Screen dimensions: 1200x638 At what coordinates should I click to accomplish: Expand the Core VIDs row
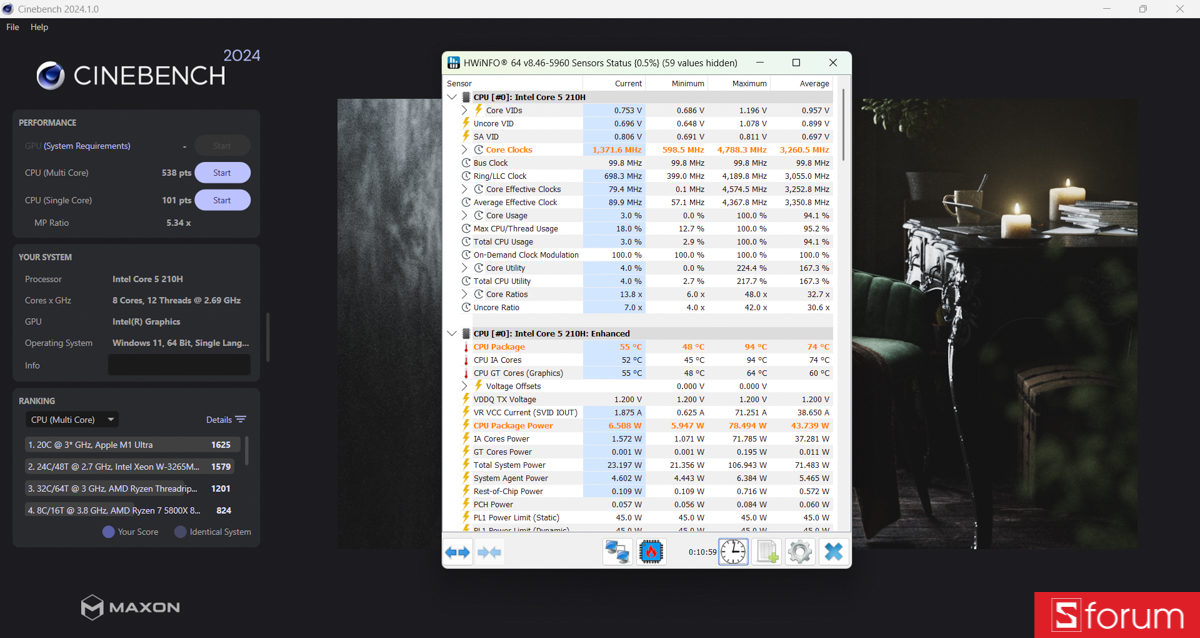coord(465,110)
